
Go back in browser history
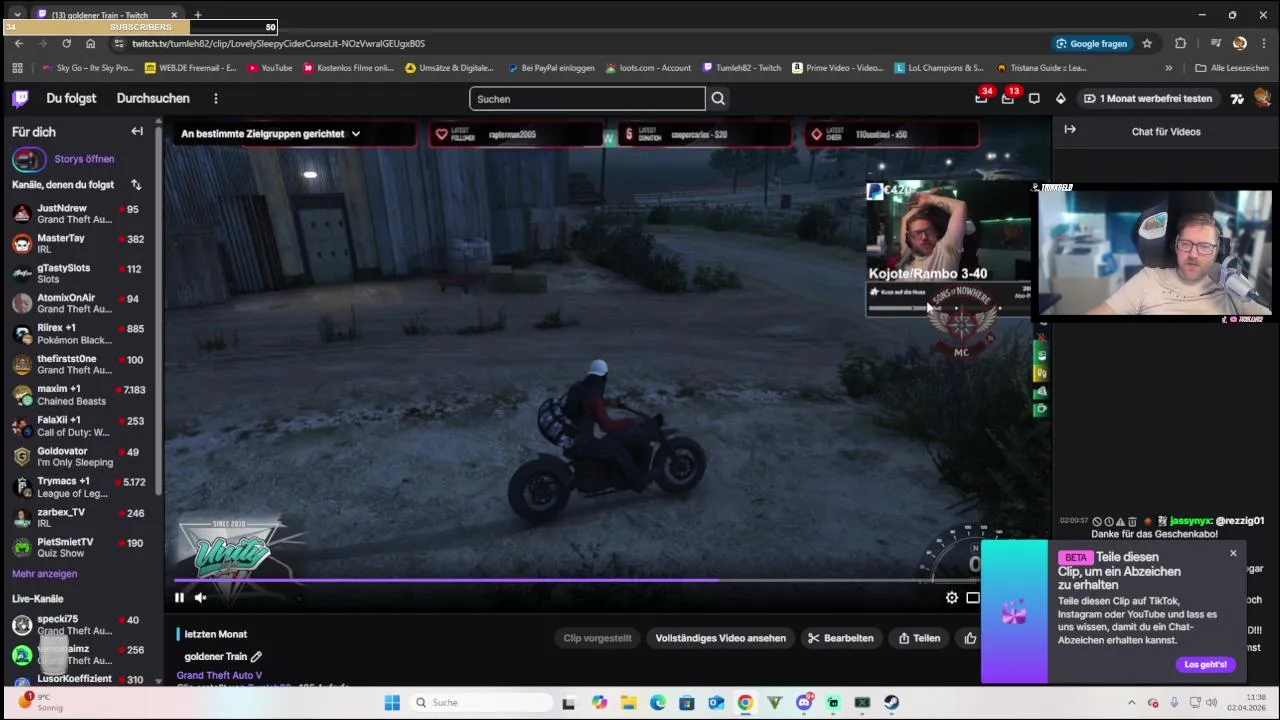pyautogui.click(x=19, y=43)
